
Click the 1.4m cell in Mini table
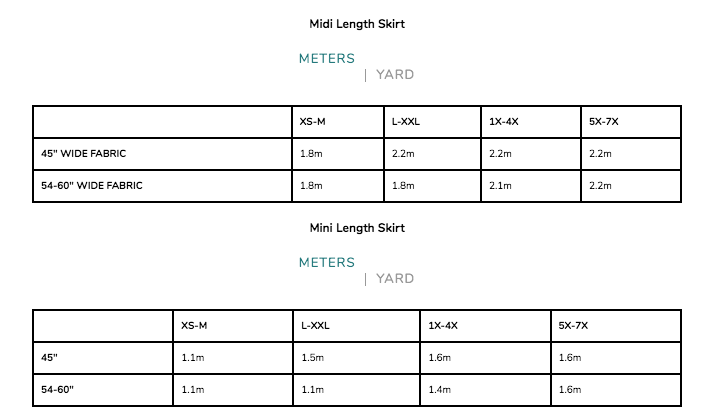(440, 389)
